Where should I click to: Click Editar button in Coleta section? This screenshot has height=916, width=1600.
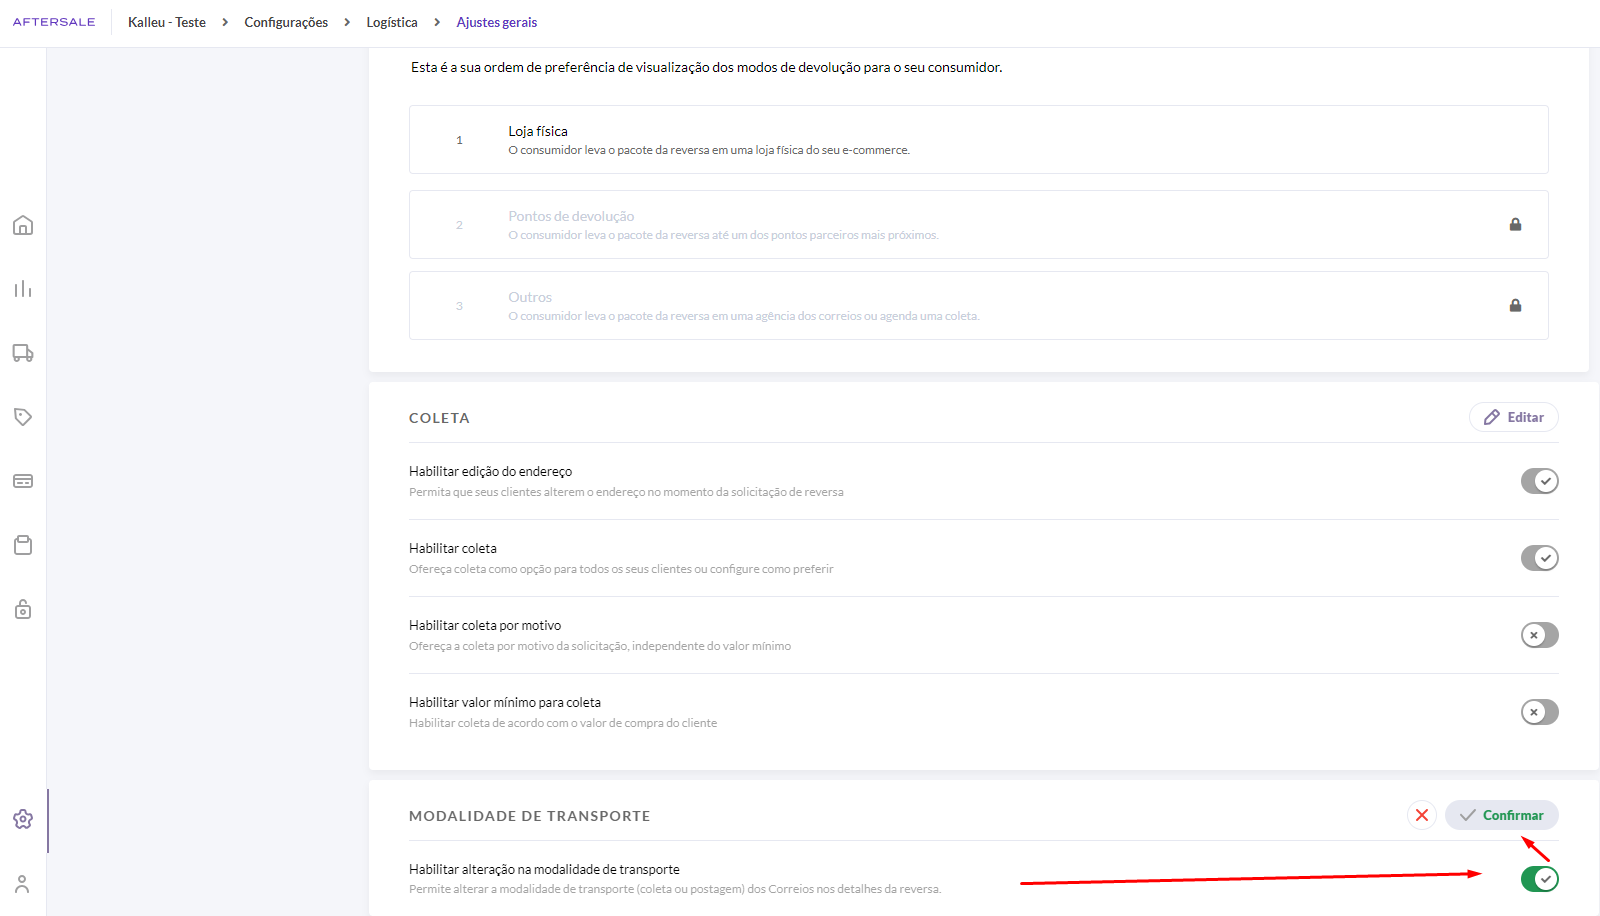[x=1514, y=417]
